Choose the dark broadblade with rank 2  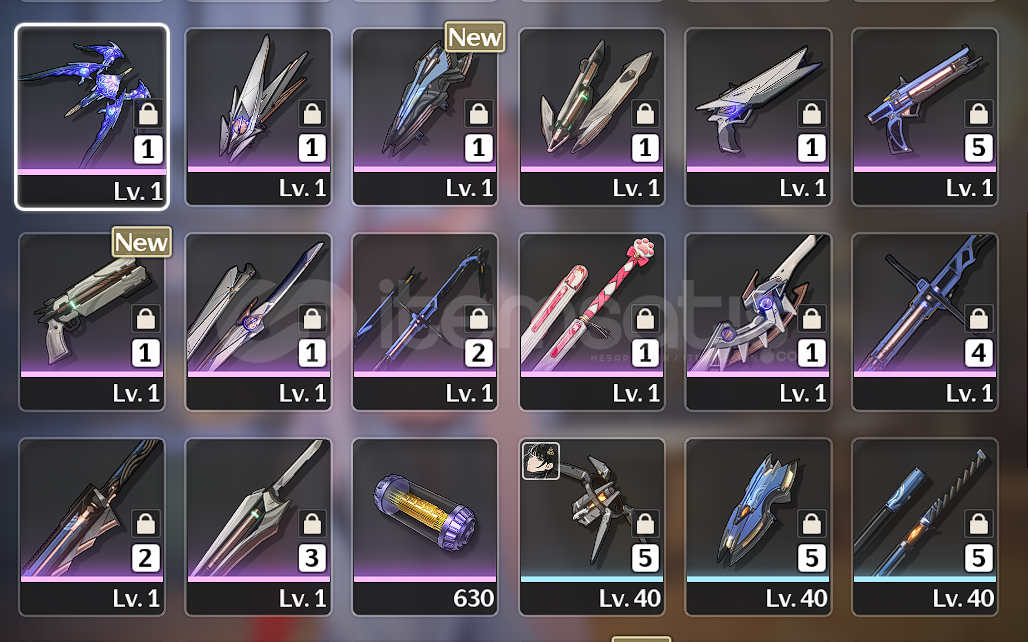92,527
